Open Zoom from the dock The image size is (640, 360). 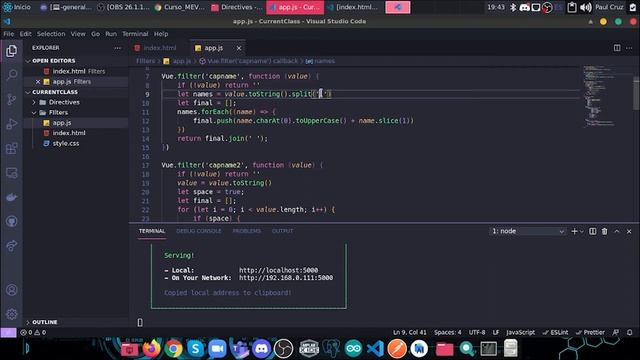[x=218, y=349]
